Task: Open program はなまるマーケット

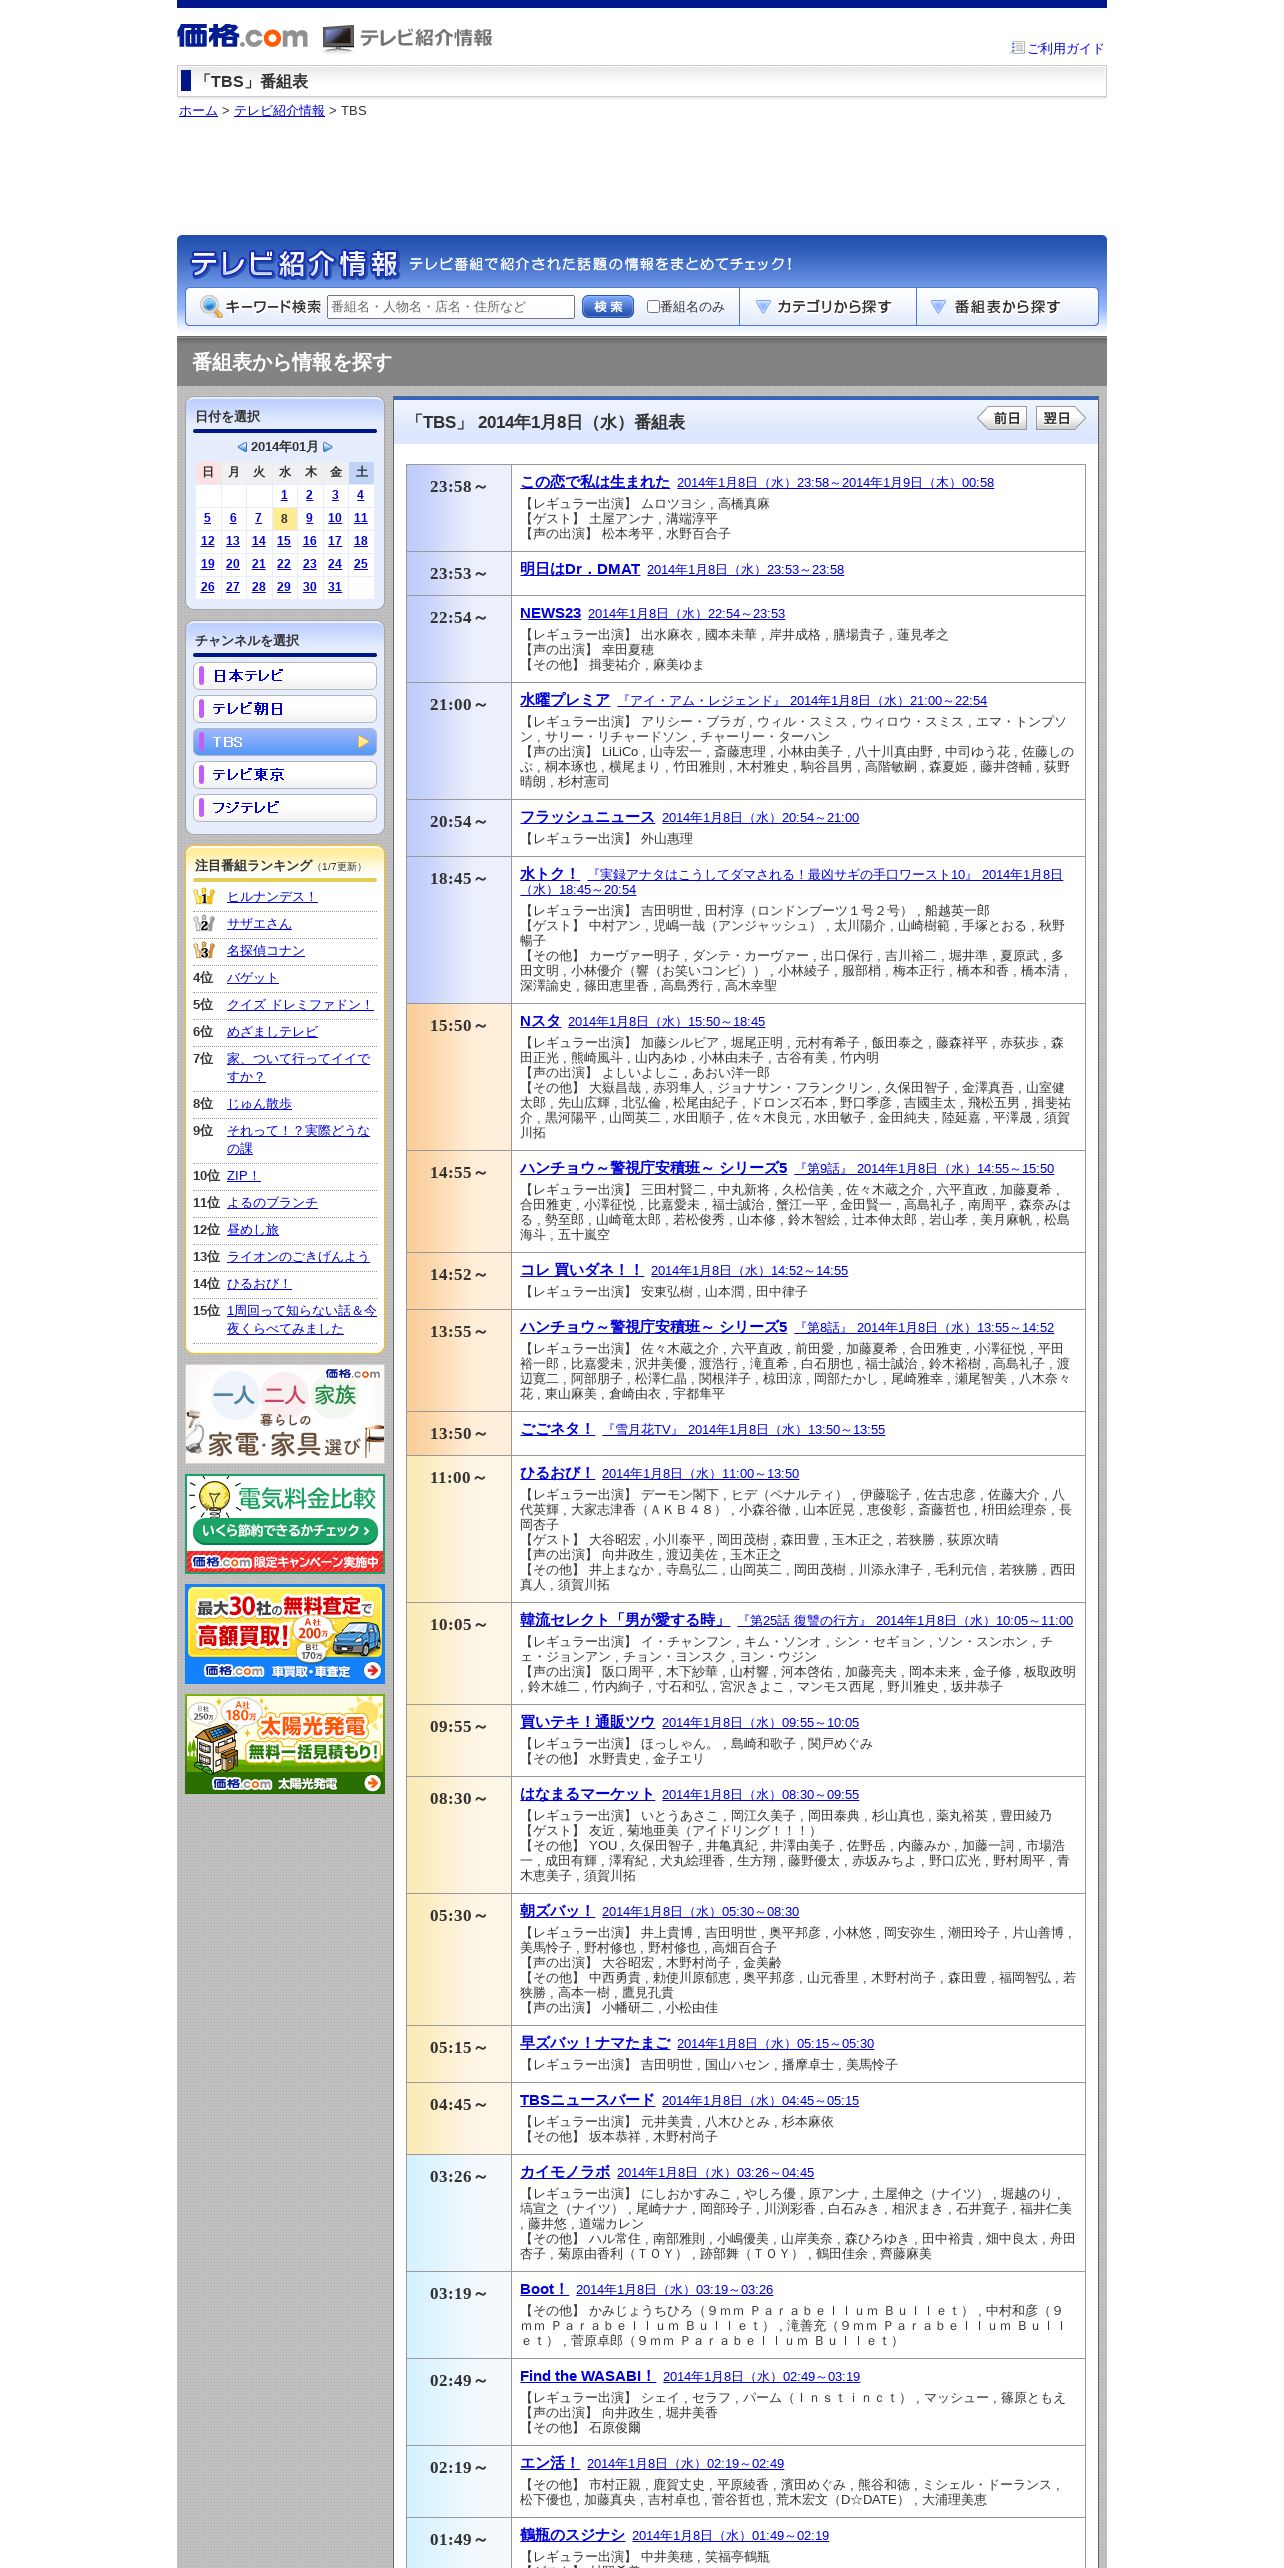Action: pyautogui.click(x=587, y=1794)
